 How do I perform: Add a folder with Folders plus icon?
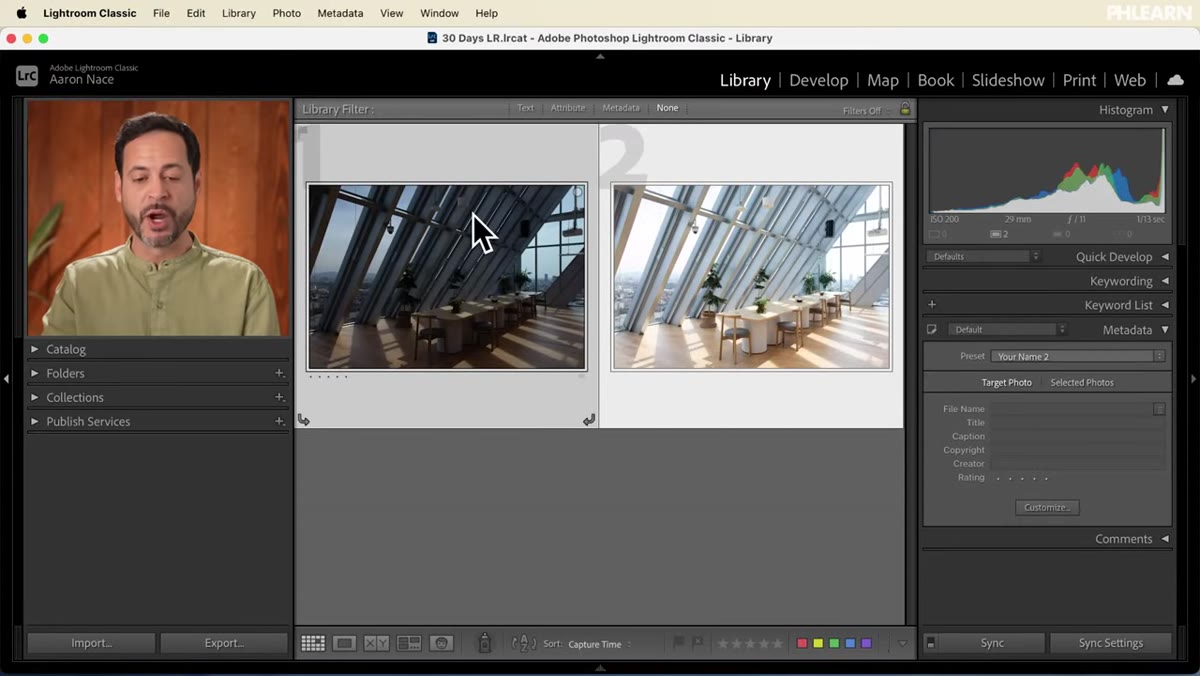pos(280,373)
